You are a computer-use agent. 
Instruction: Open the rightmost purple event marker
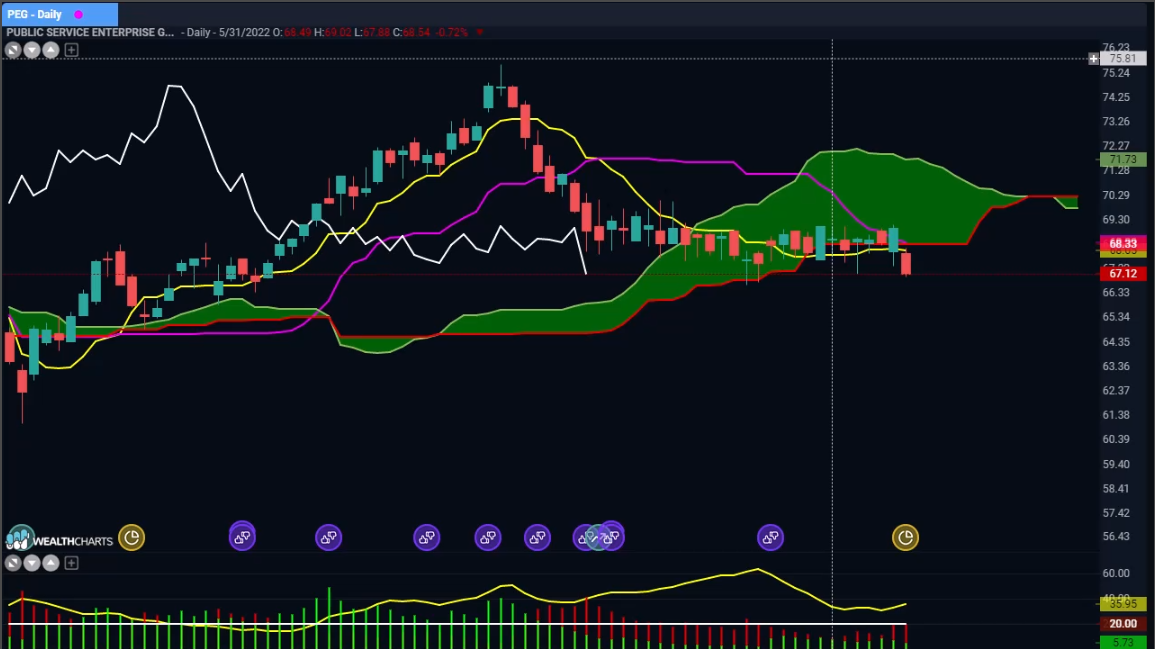(770, 538)
